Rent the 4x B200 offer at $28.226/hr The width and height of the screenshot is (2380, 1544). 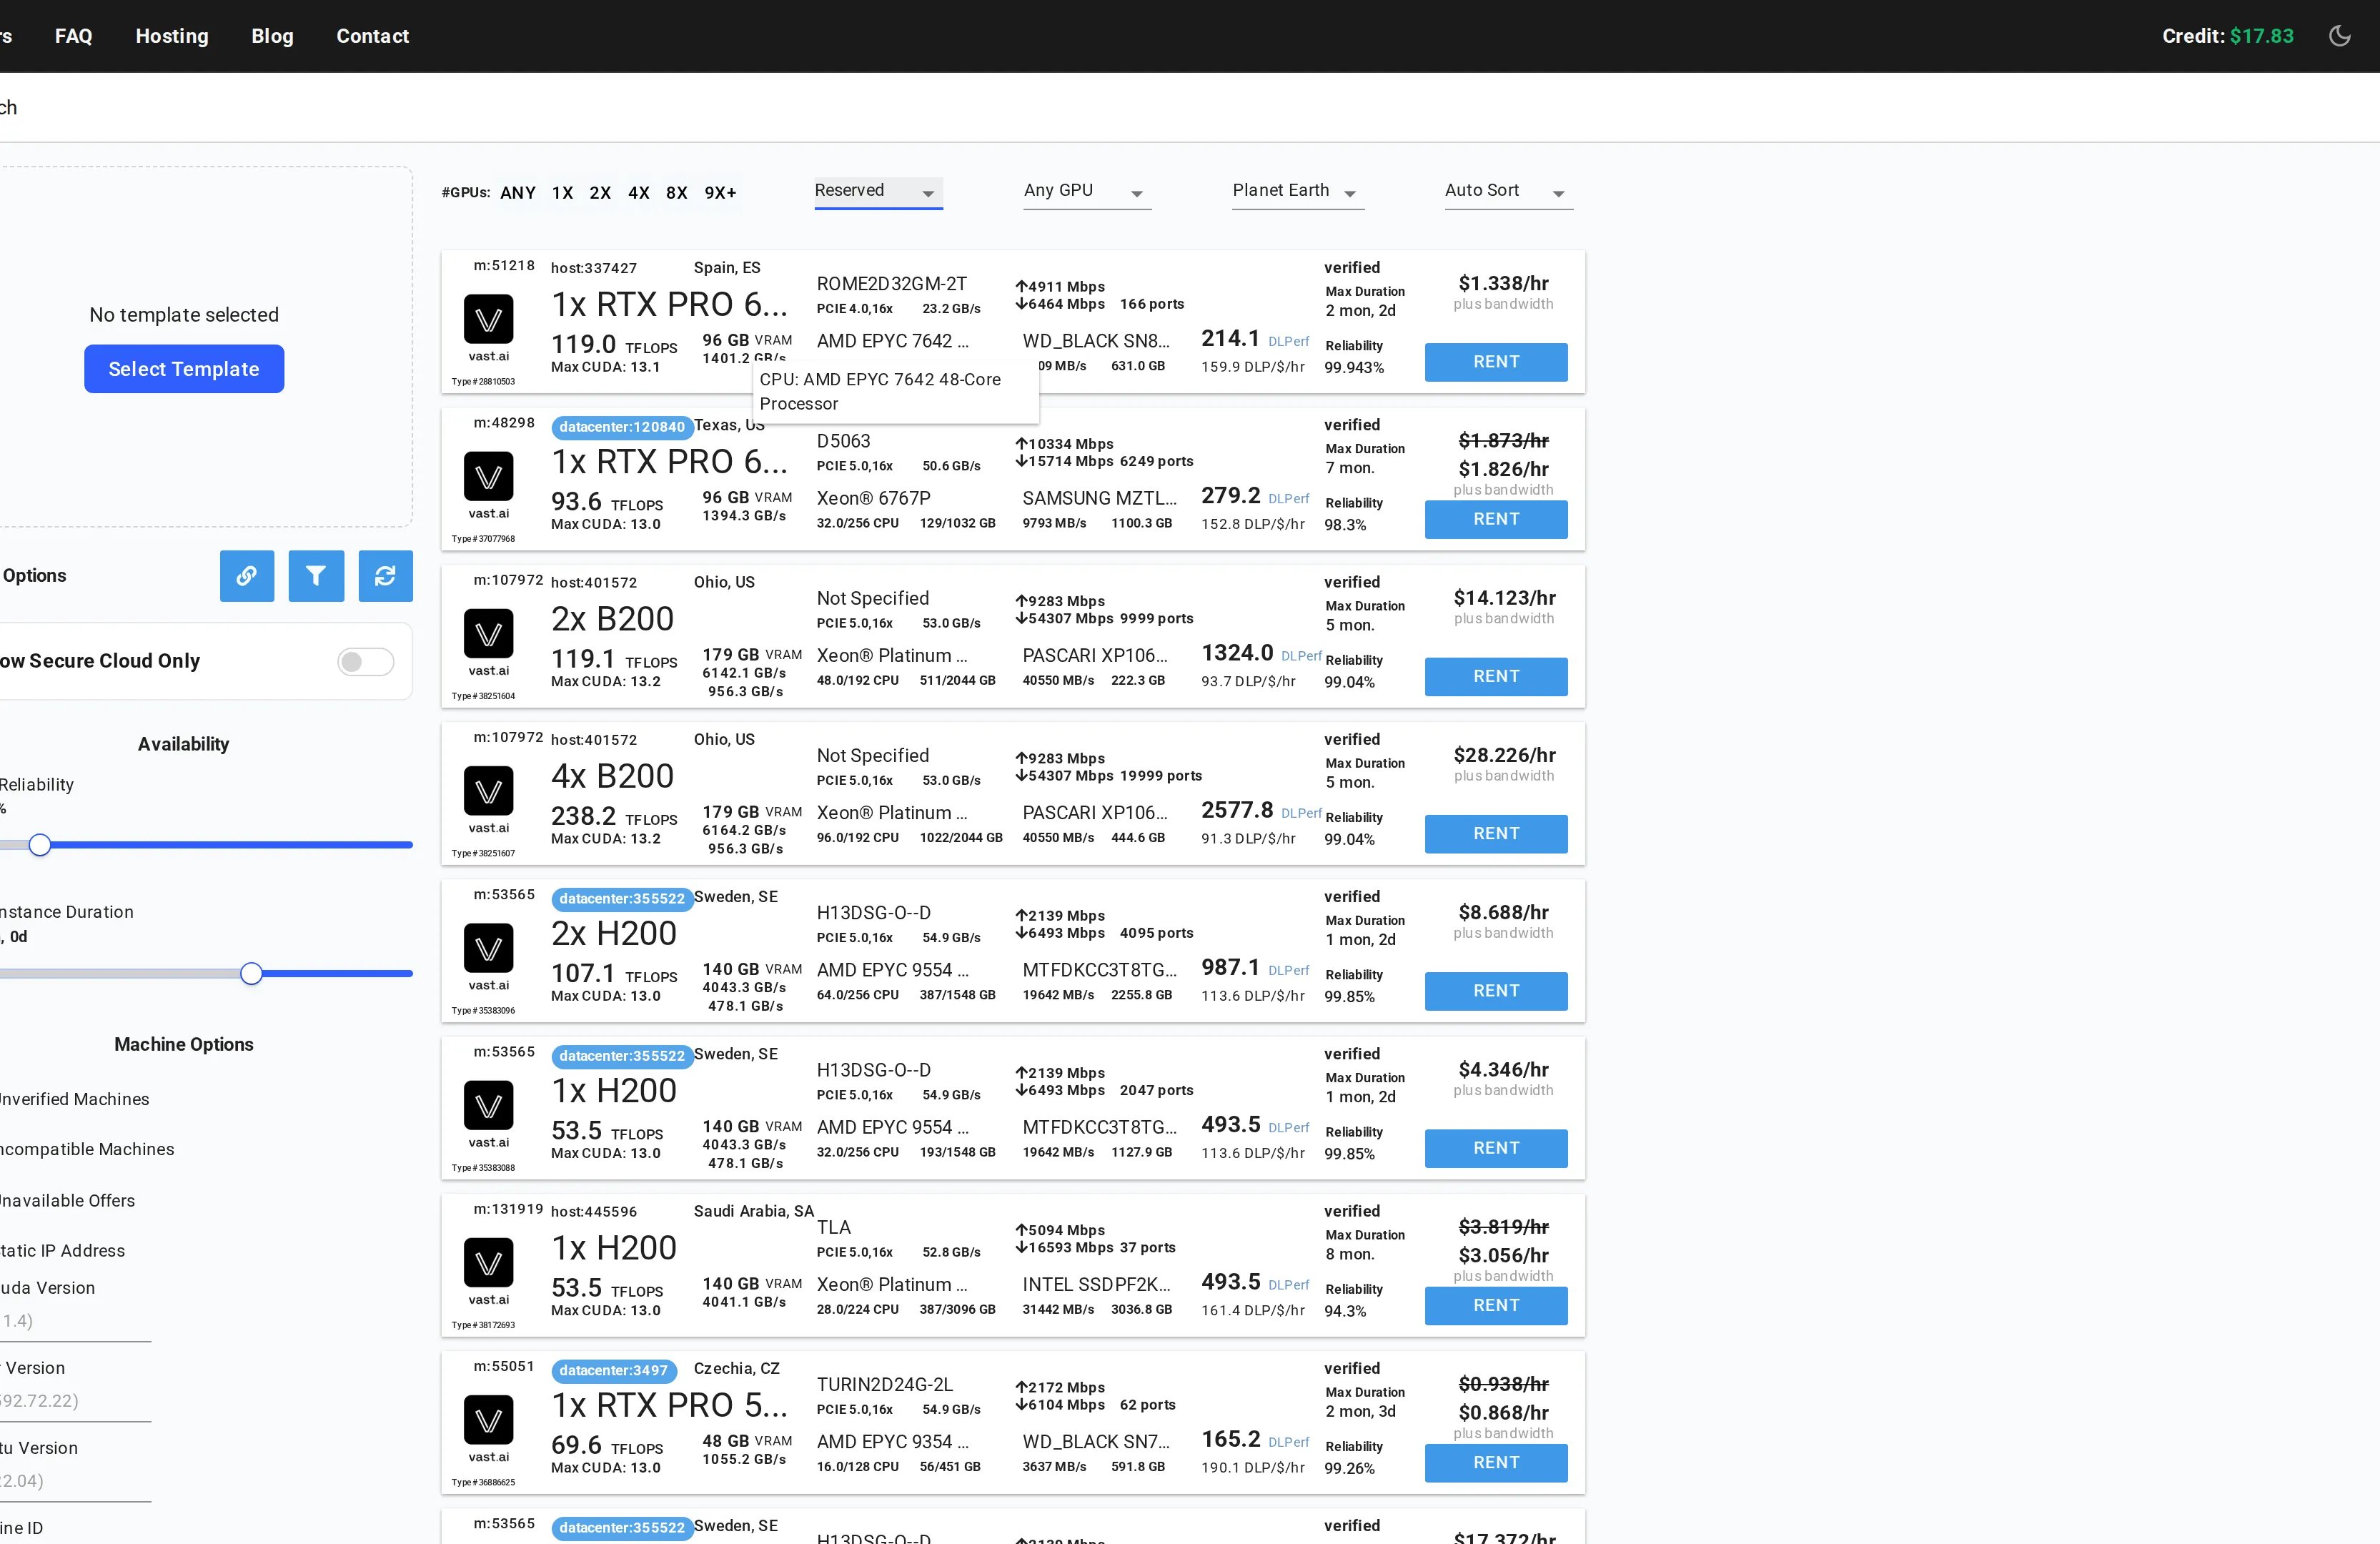(x=1496, y=834)
